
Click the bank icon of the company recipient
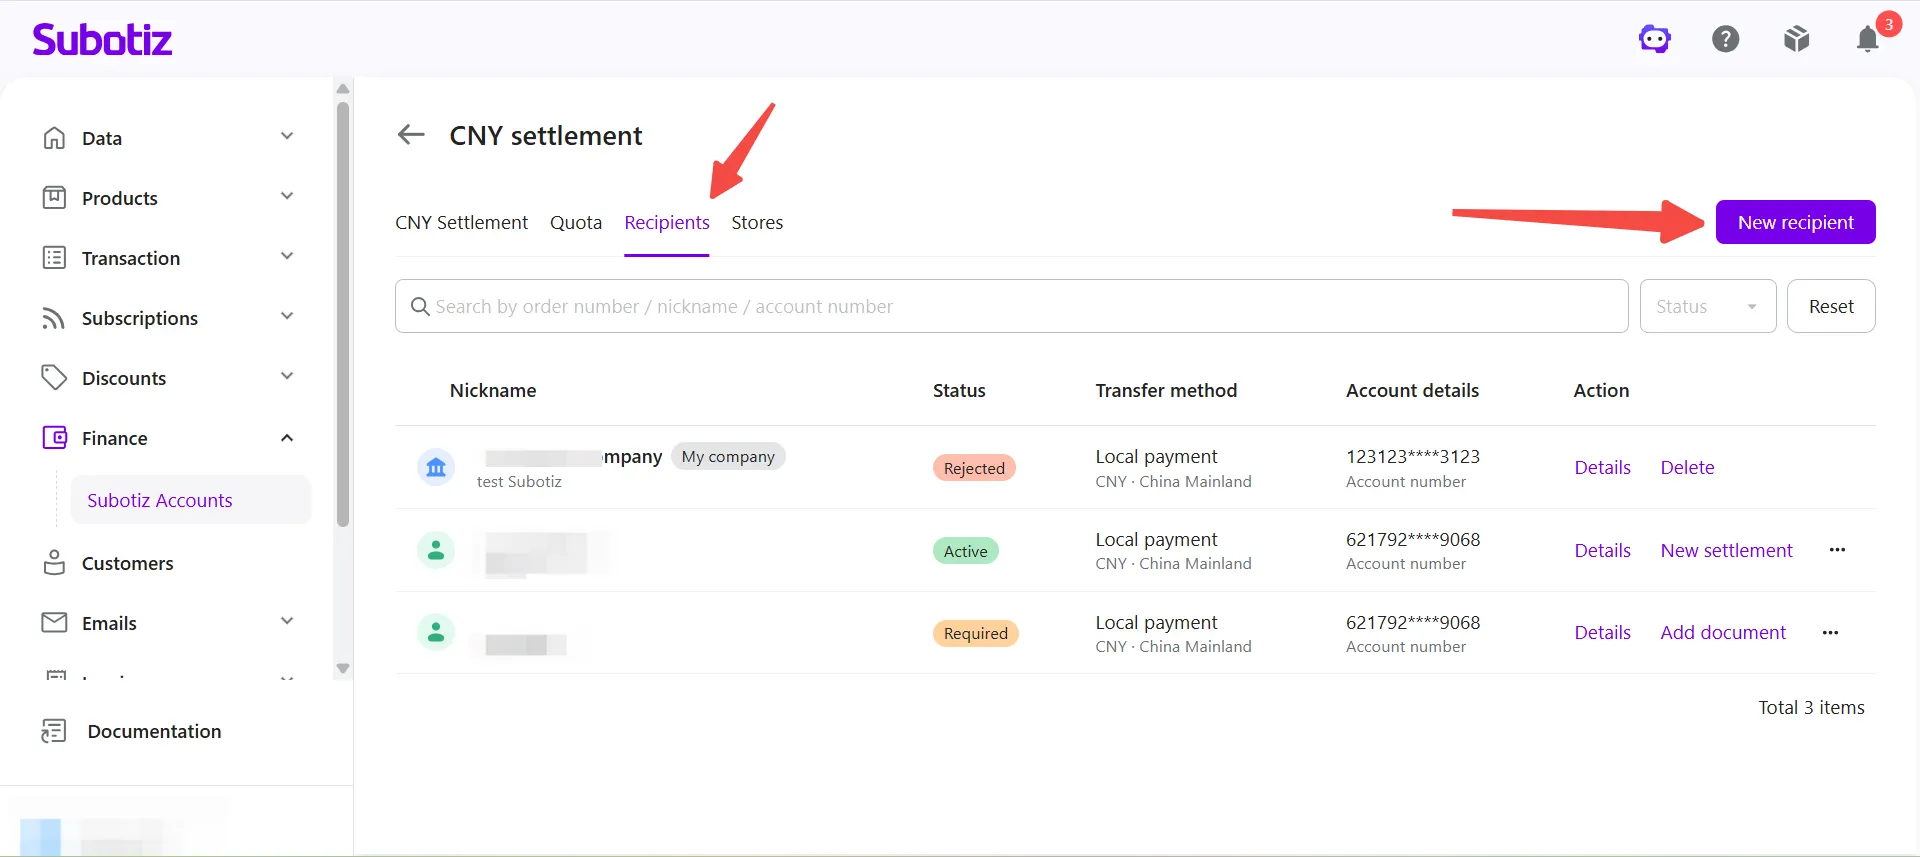pos(436,467)
